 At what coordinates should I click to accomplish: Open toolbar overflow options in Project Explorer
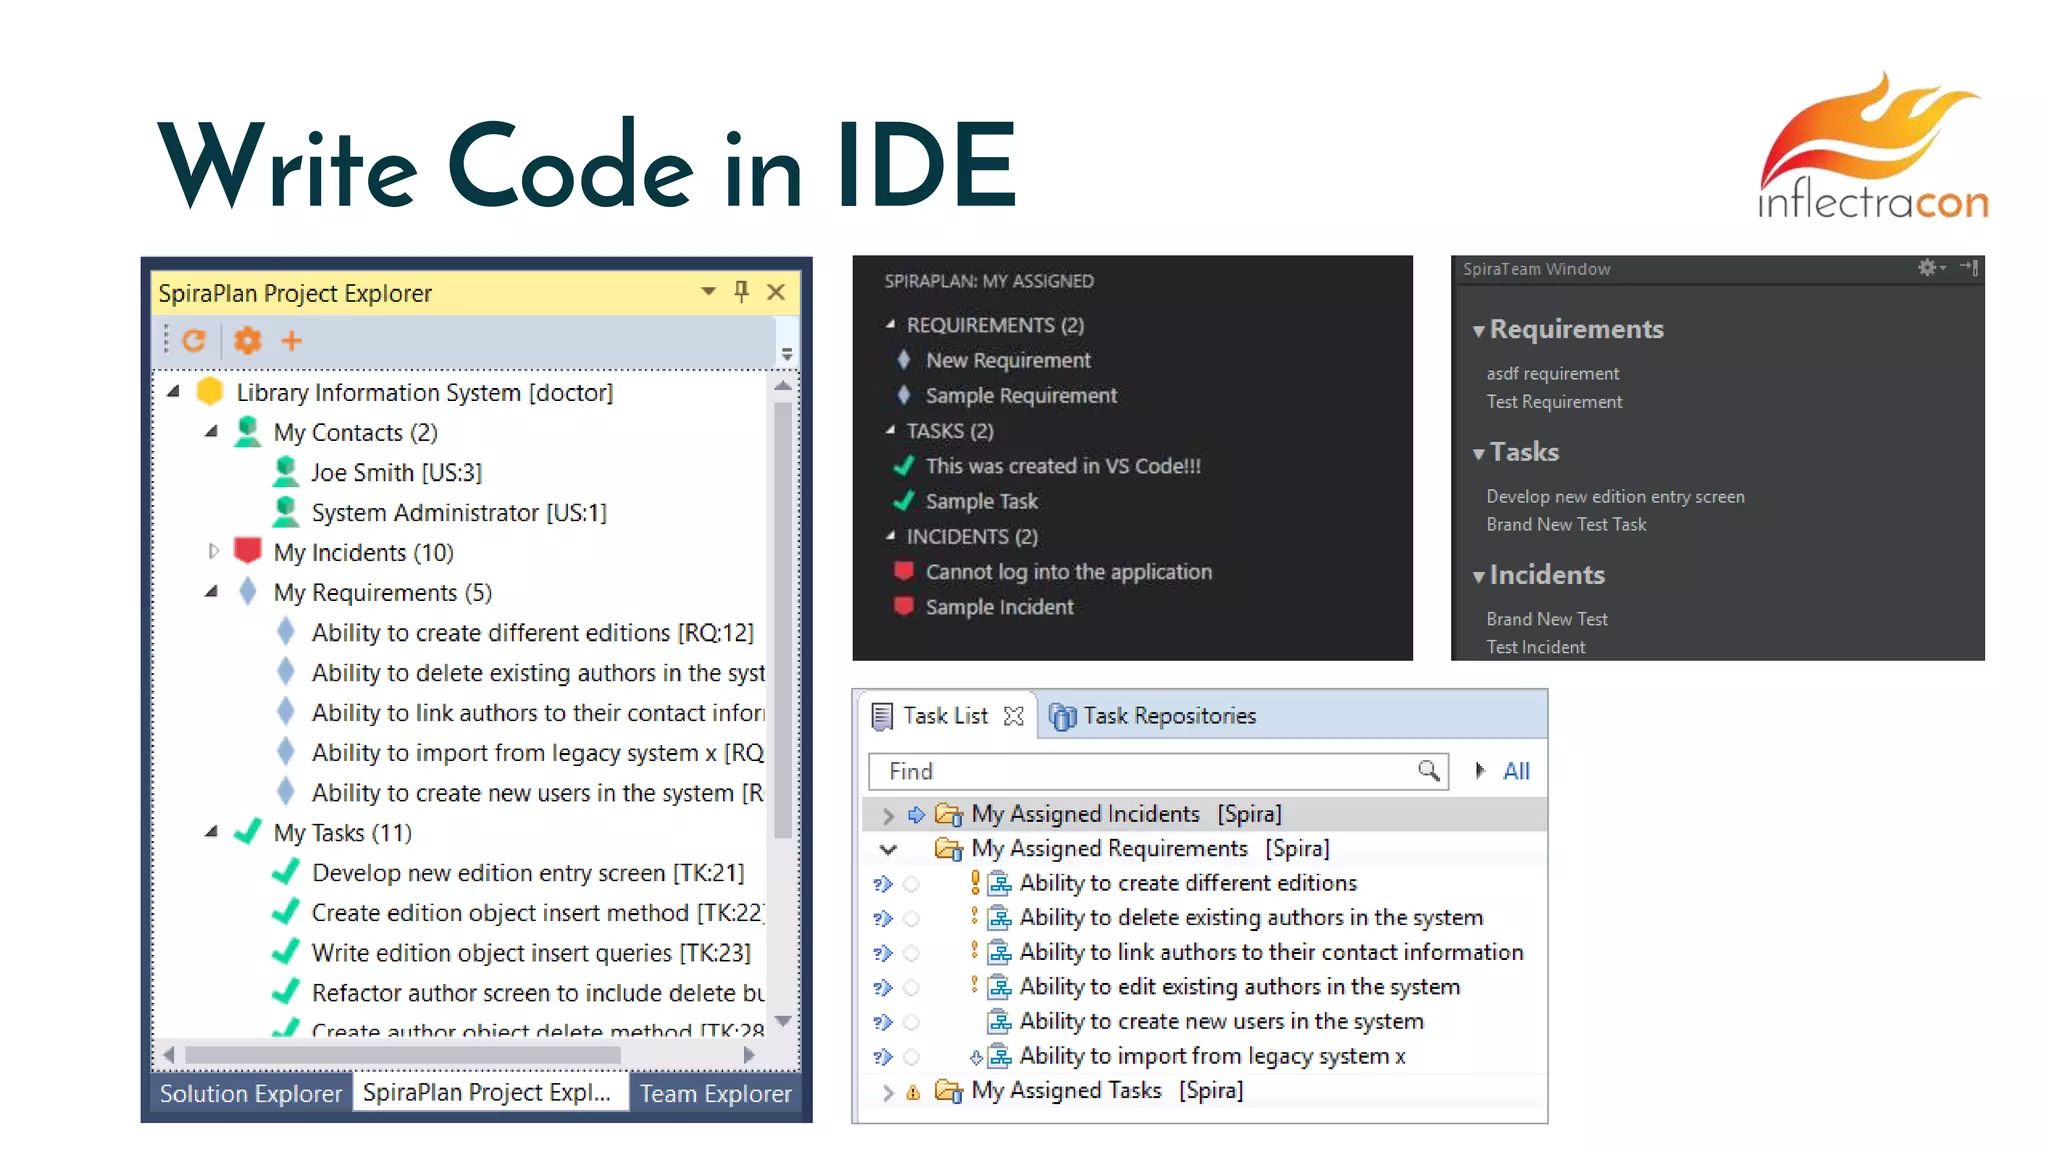coord(787,354)
